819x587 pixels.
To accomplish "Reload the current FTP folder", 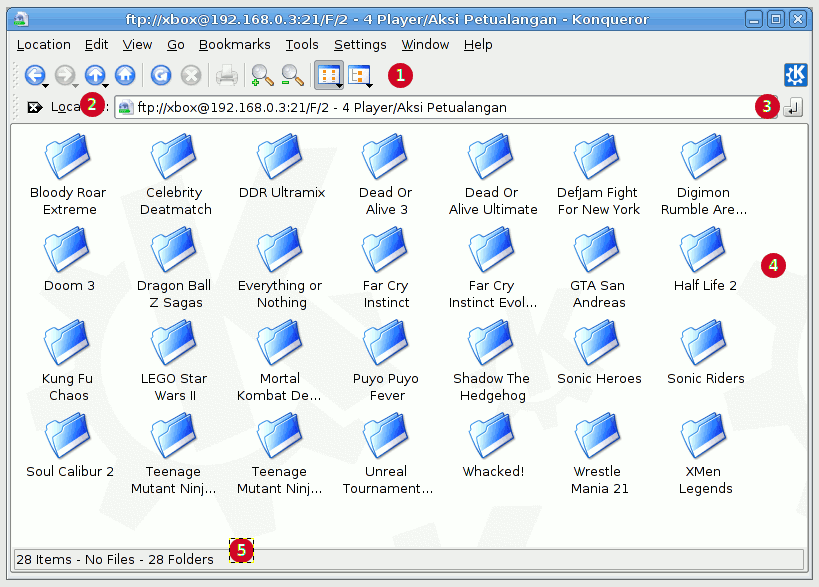I will (x=161, y=75).
